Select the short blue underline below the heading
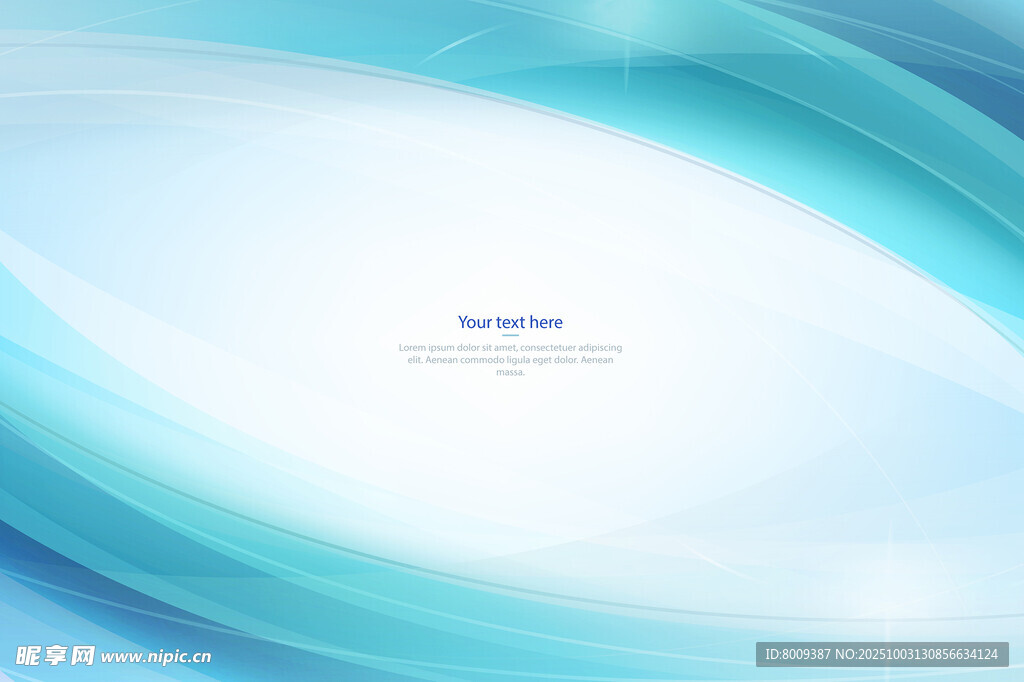1024x682 pixels. [510, 335]
